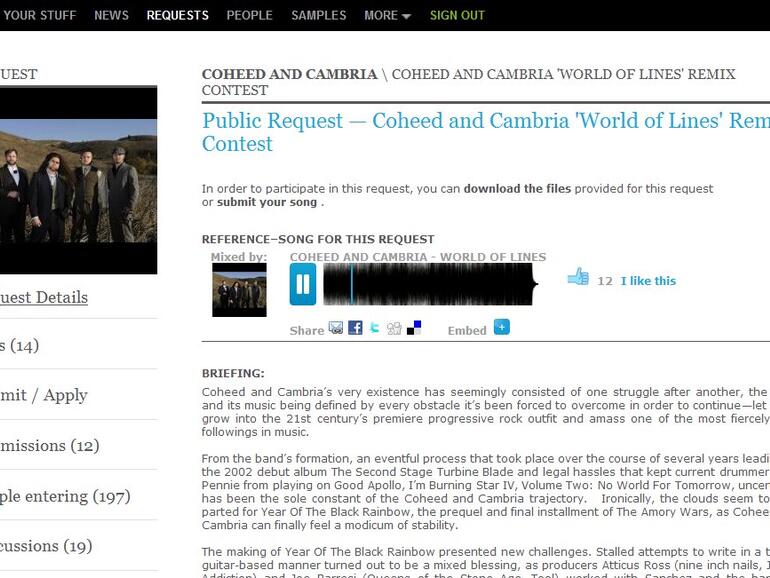770x578 pixels.
Task: Pause the World of Lines reference song
Action: [303, 284]
